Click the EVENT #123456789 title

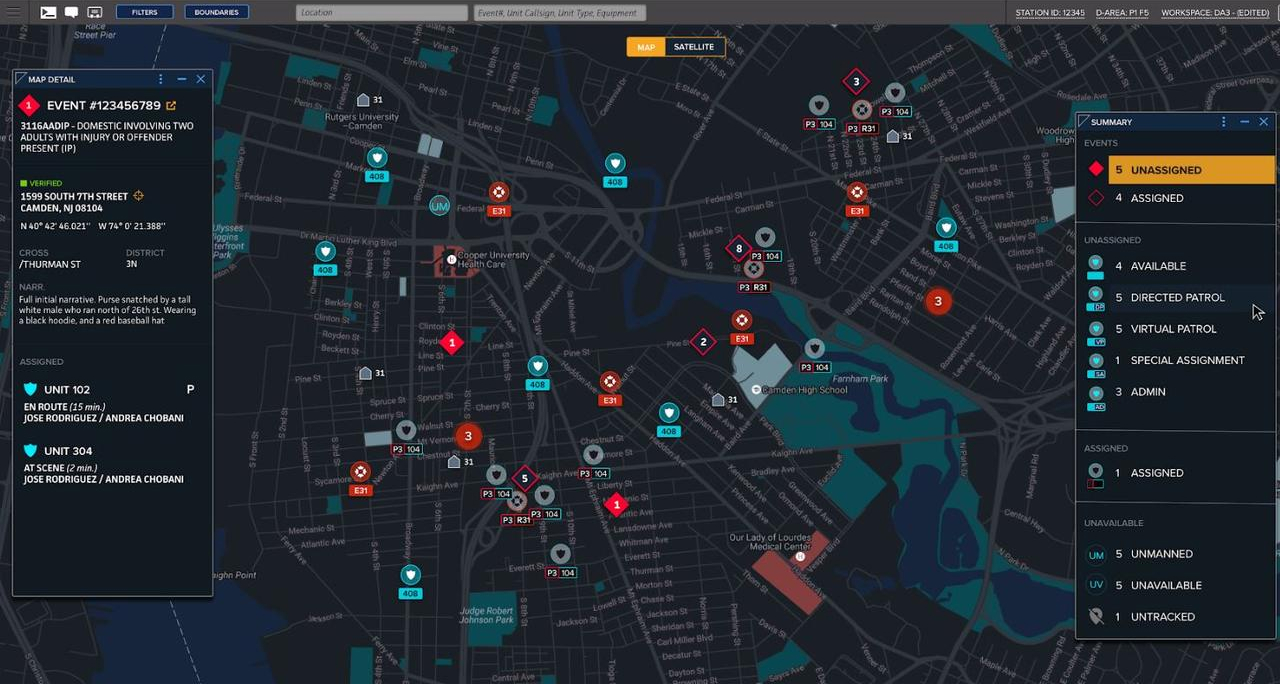(104, 105)
